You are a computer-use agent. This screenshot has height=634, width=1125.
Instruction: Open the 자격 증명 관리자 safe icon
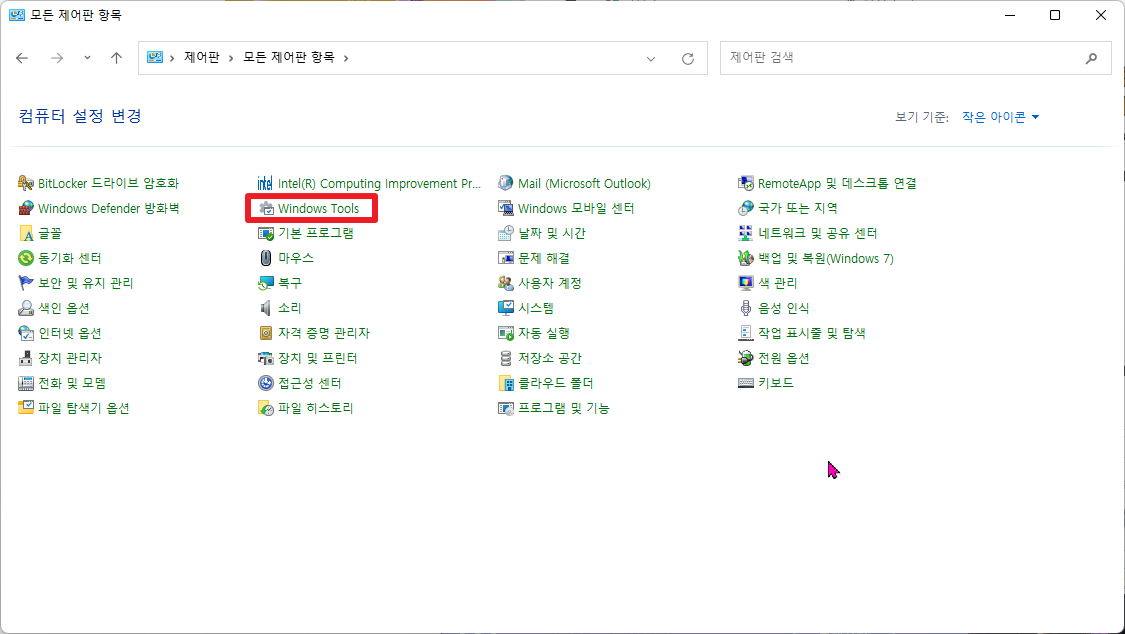tap(266, 333)
